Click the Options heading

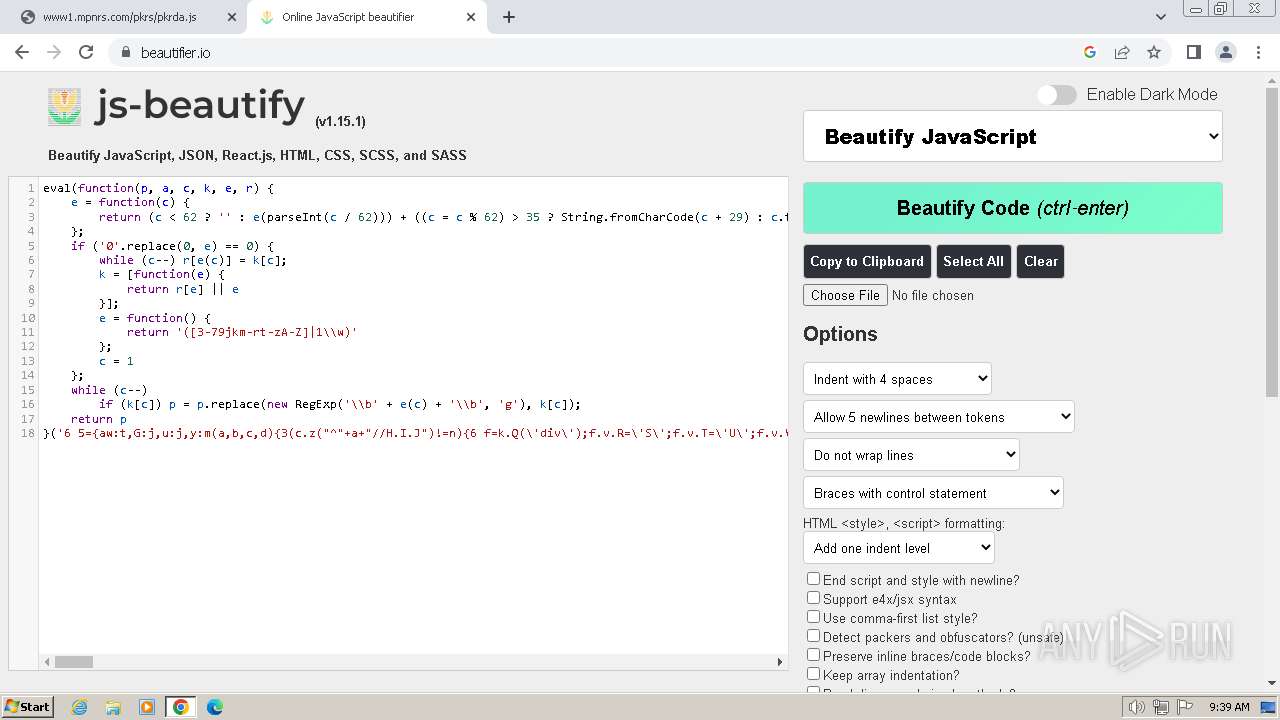(840, 334)
